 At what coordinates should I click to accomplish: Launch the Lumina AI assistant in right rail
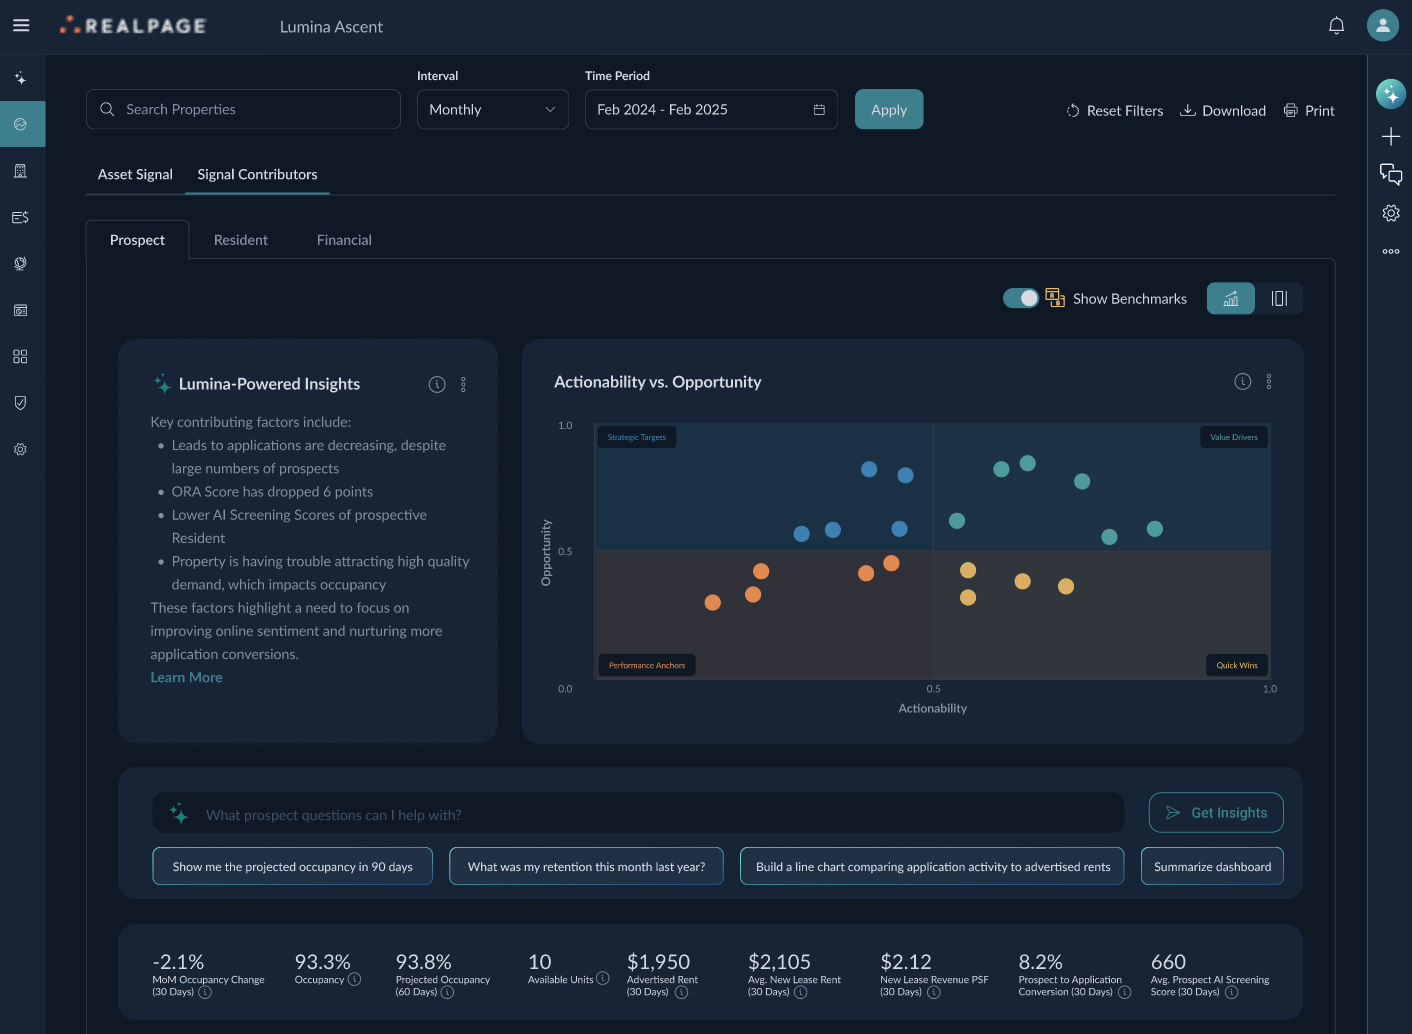pyautogui.click(x=1391, y=94)
